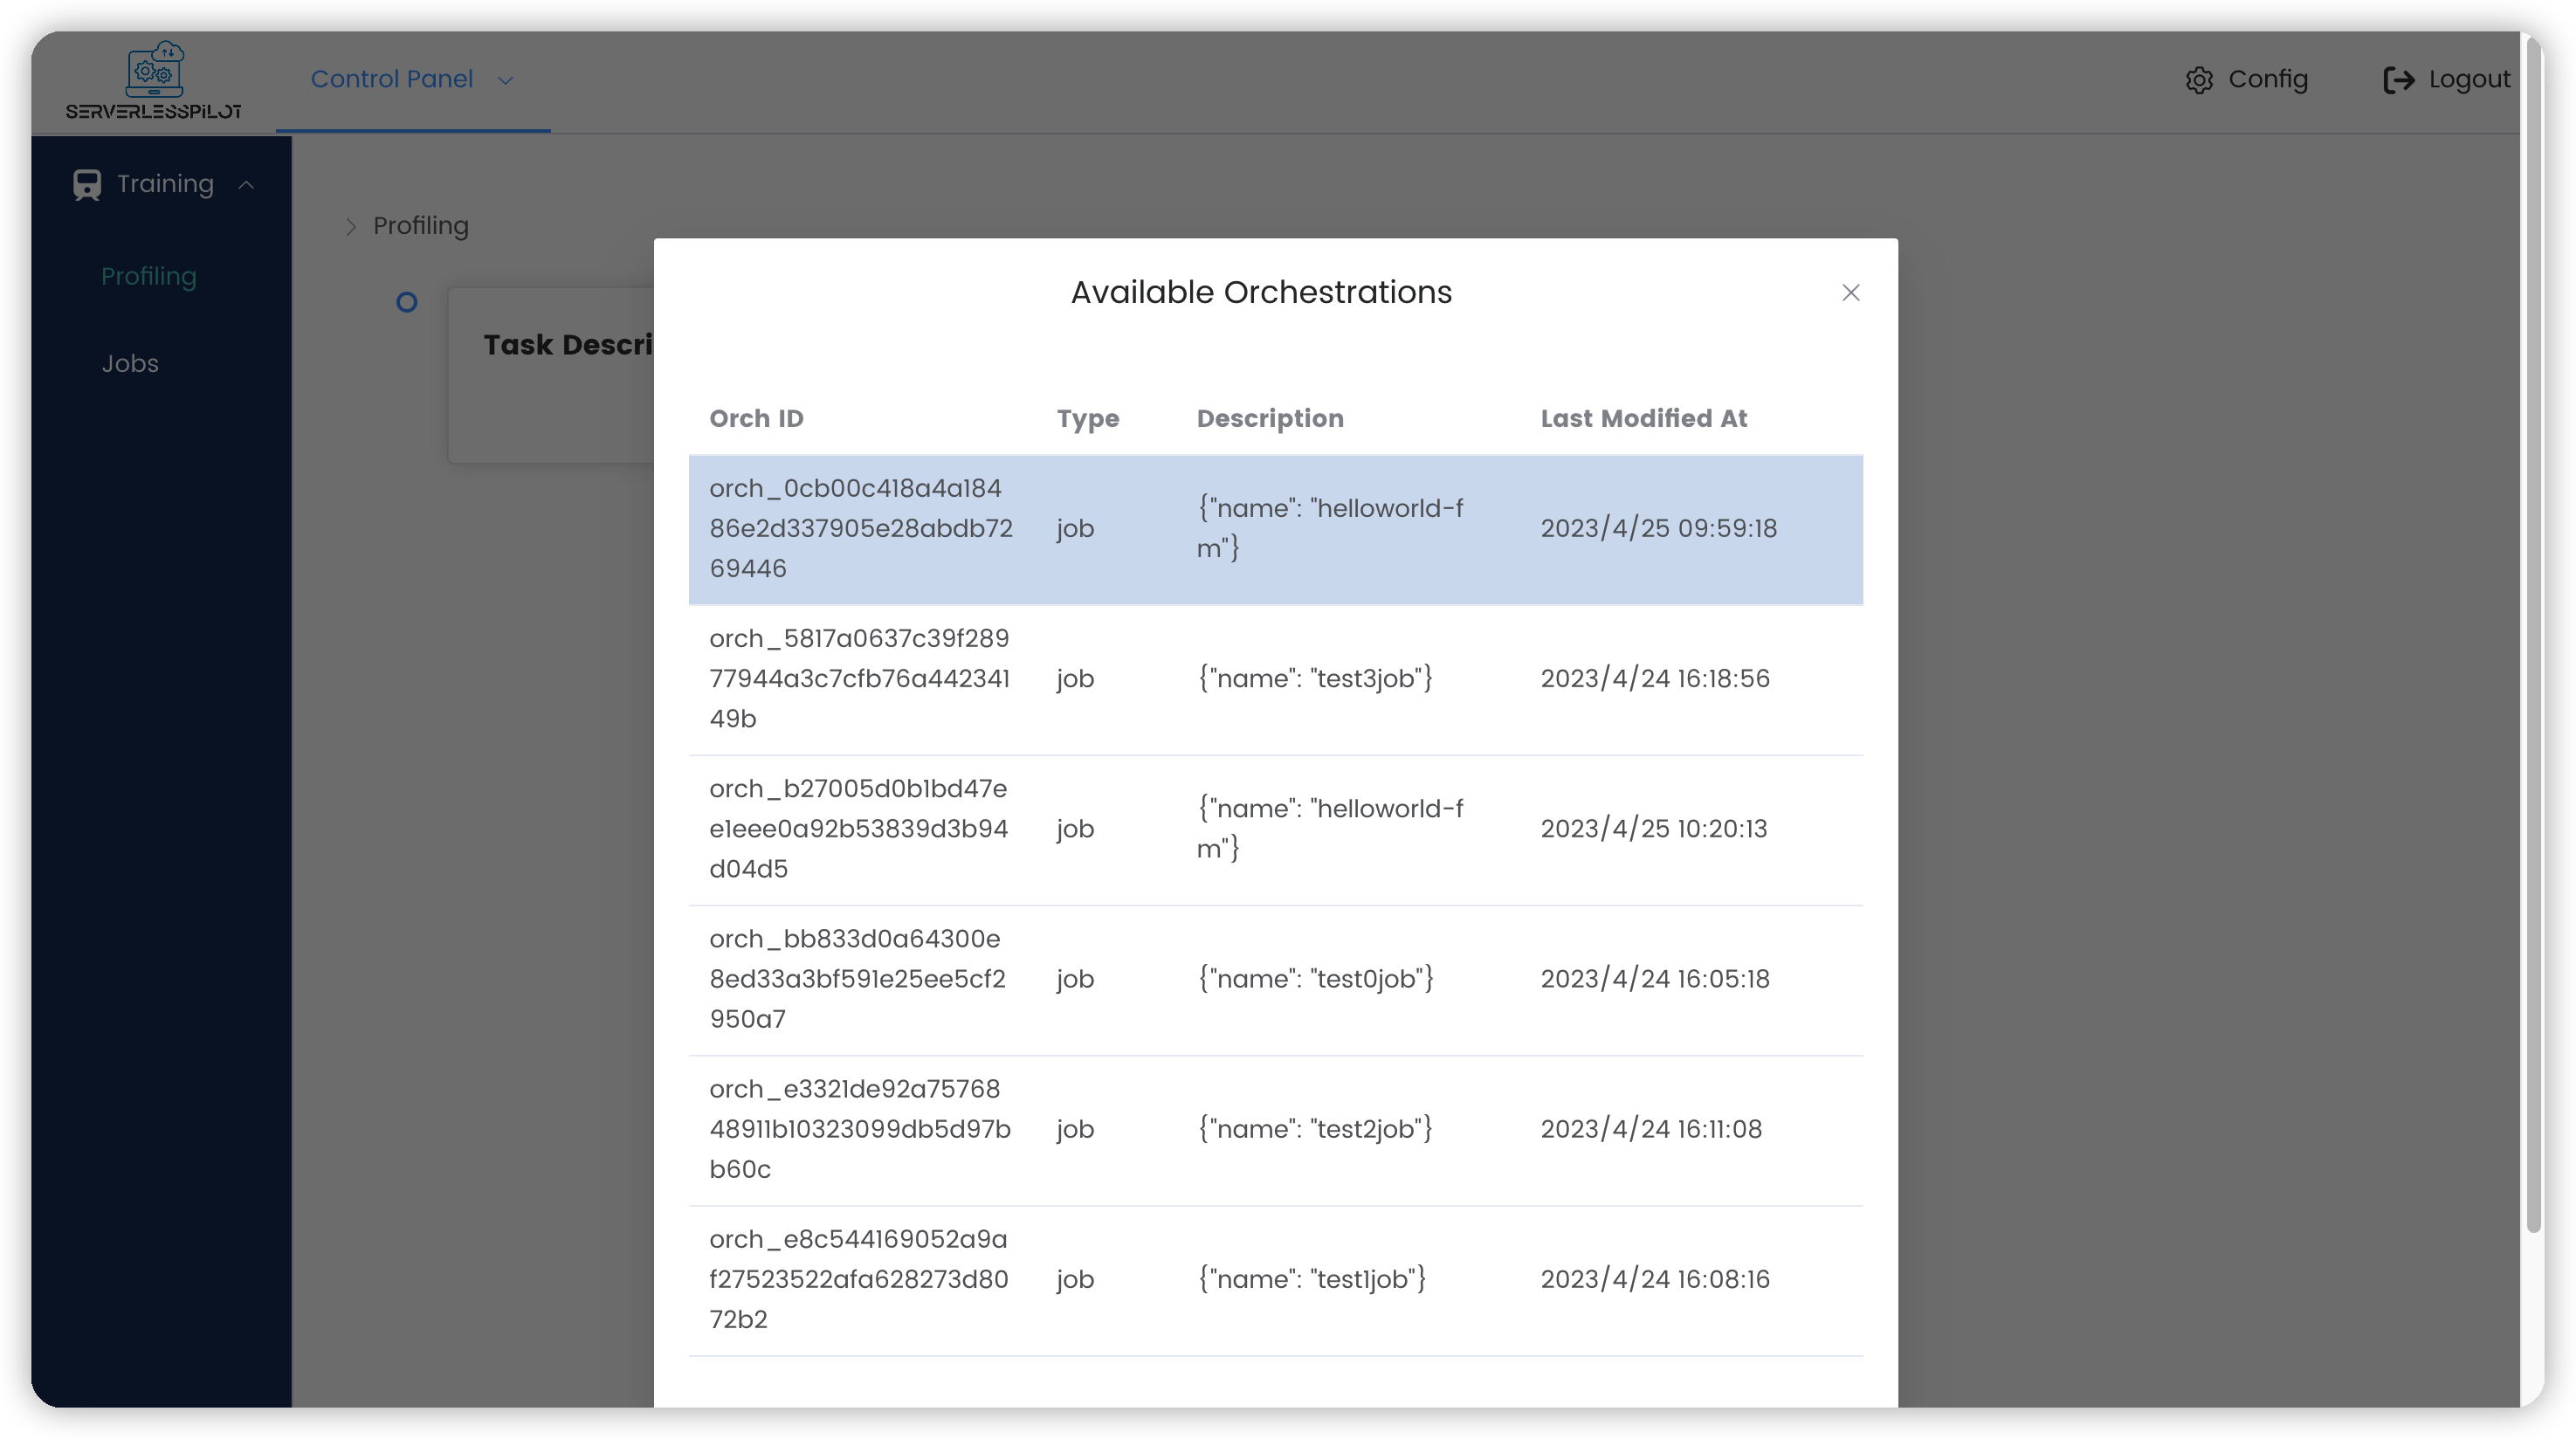Open the Profiling sidebar item

[x=148, y=276]
